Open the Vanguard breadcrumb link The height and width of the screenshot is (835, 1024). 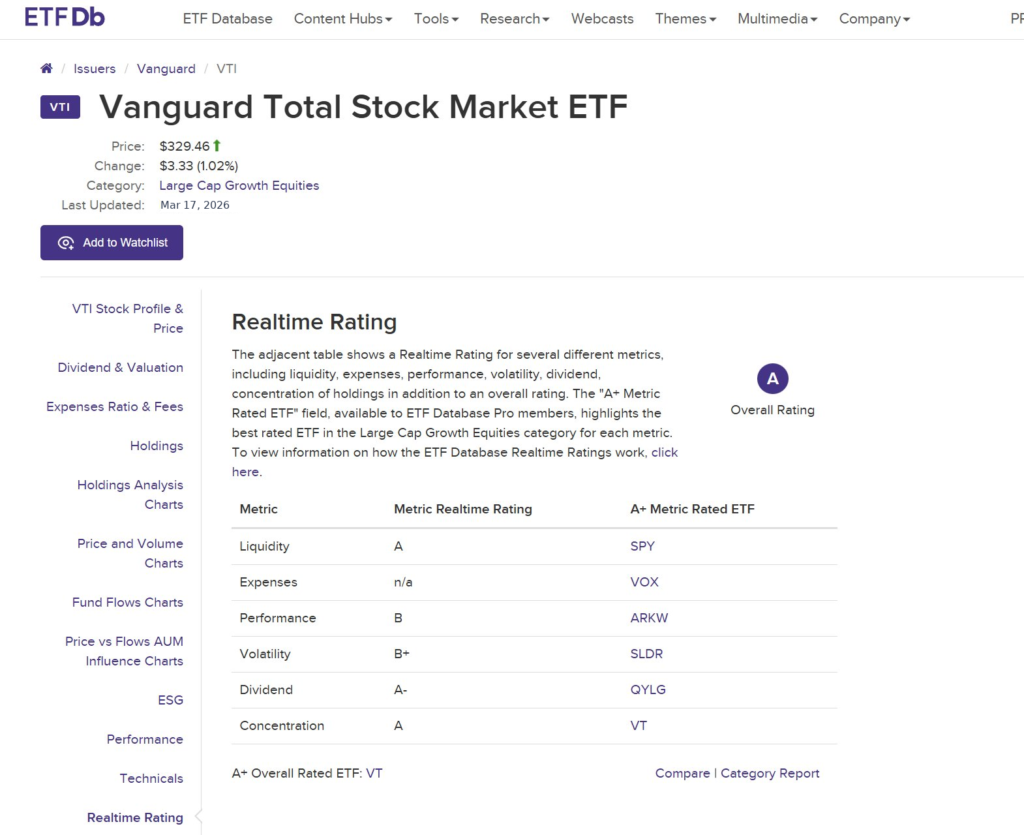[x=166, y=68]
